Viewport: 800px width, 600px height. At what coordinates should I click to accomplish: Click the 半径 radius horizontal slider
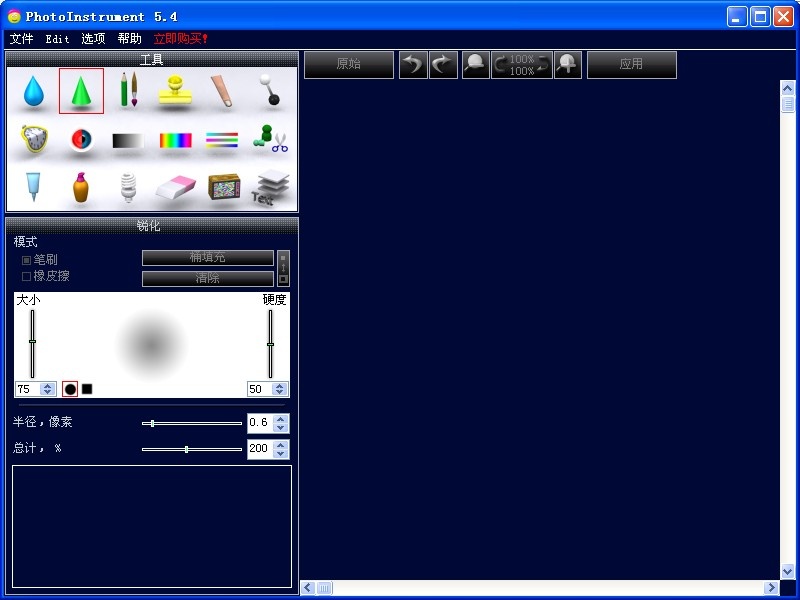point(192,423)
